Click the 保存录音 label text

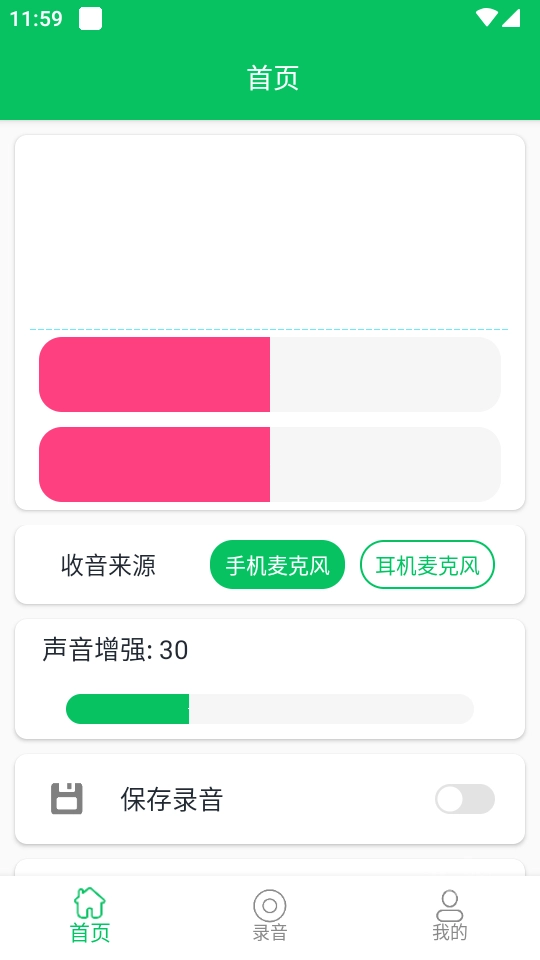(x=171, y=799)
